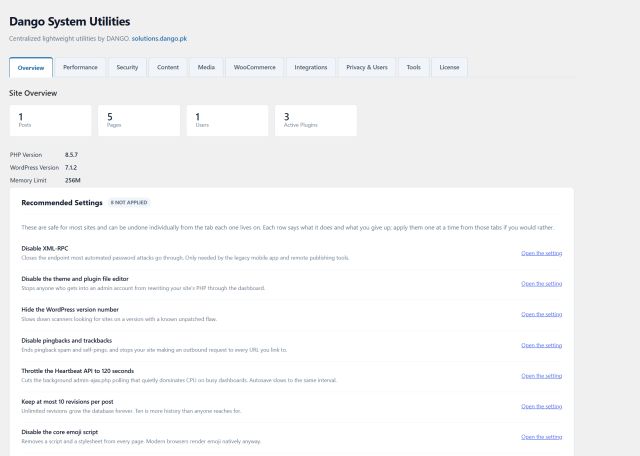Click the Posts count card
The image size is (640, 456).
click(x=51, y=120)
